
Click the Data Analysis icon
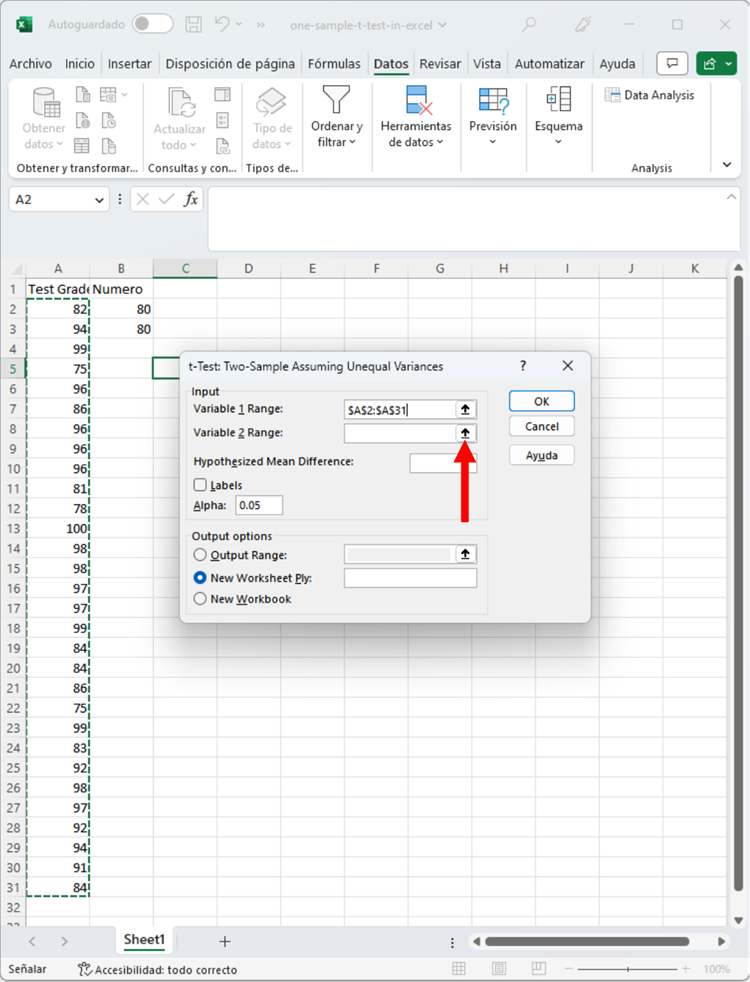[x=613, y=95]
